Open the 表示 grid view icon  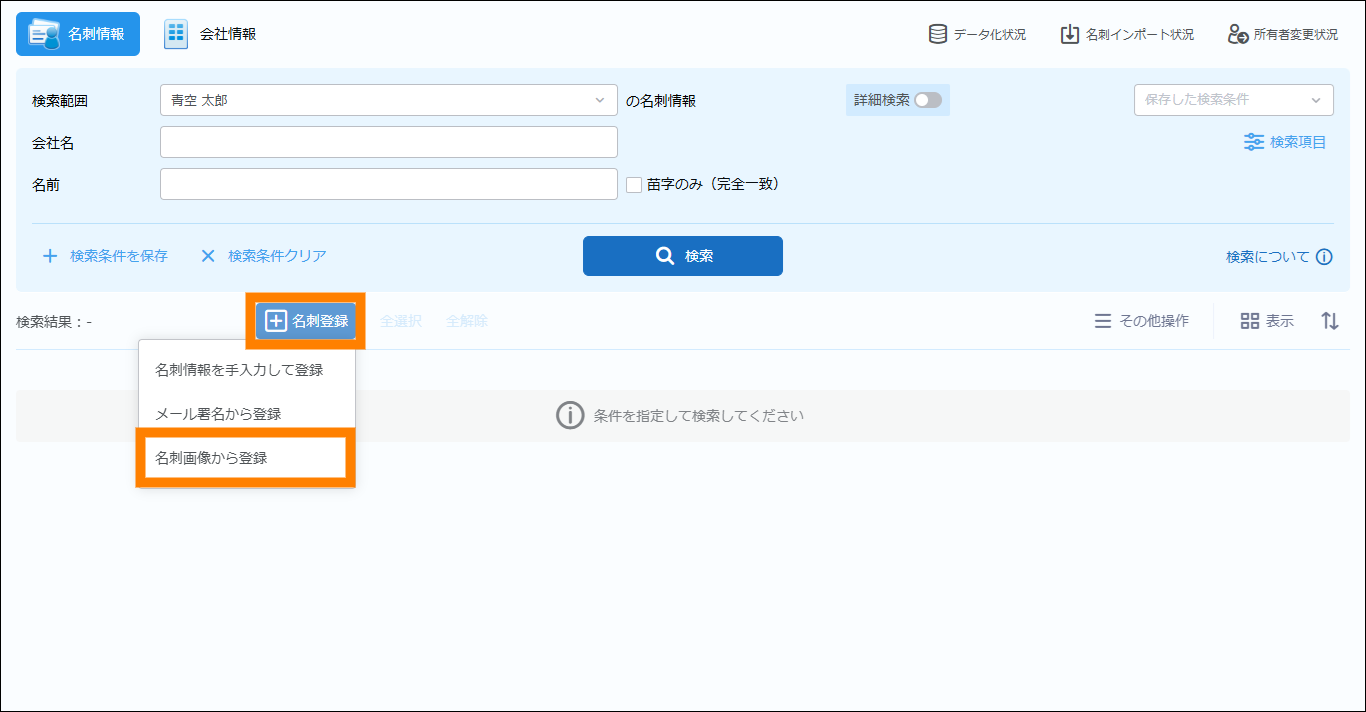[x=1249, y=321]
